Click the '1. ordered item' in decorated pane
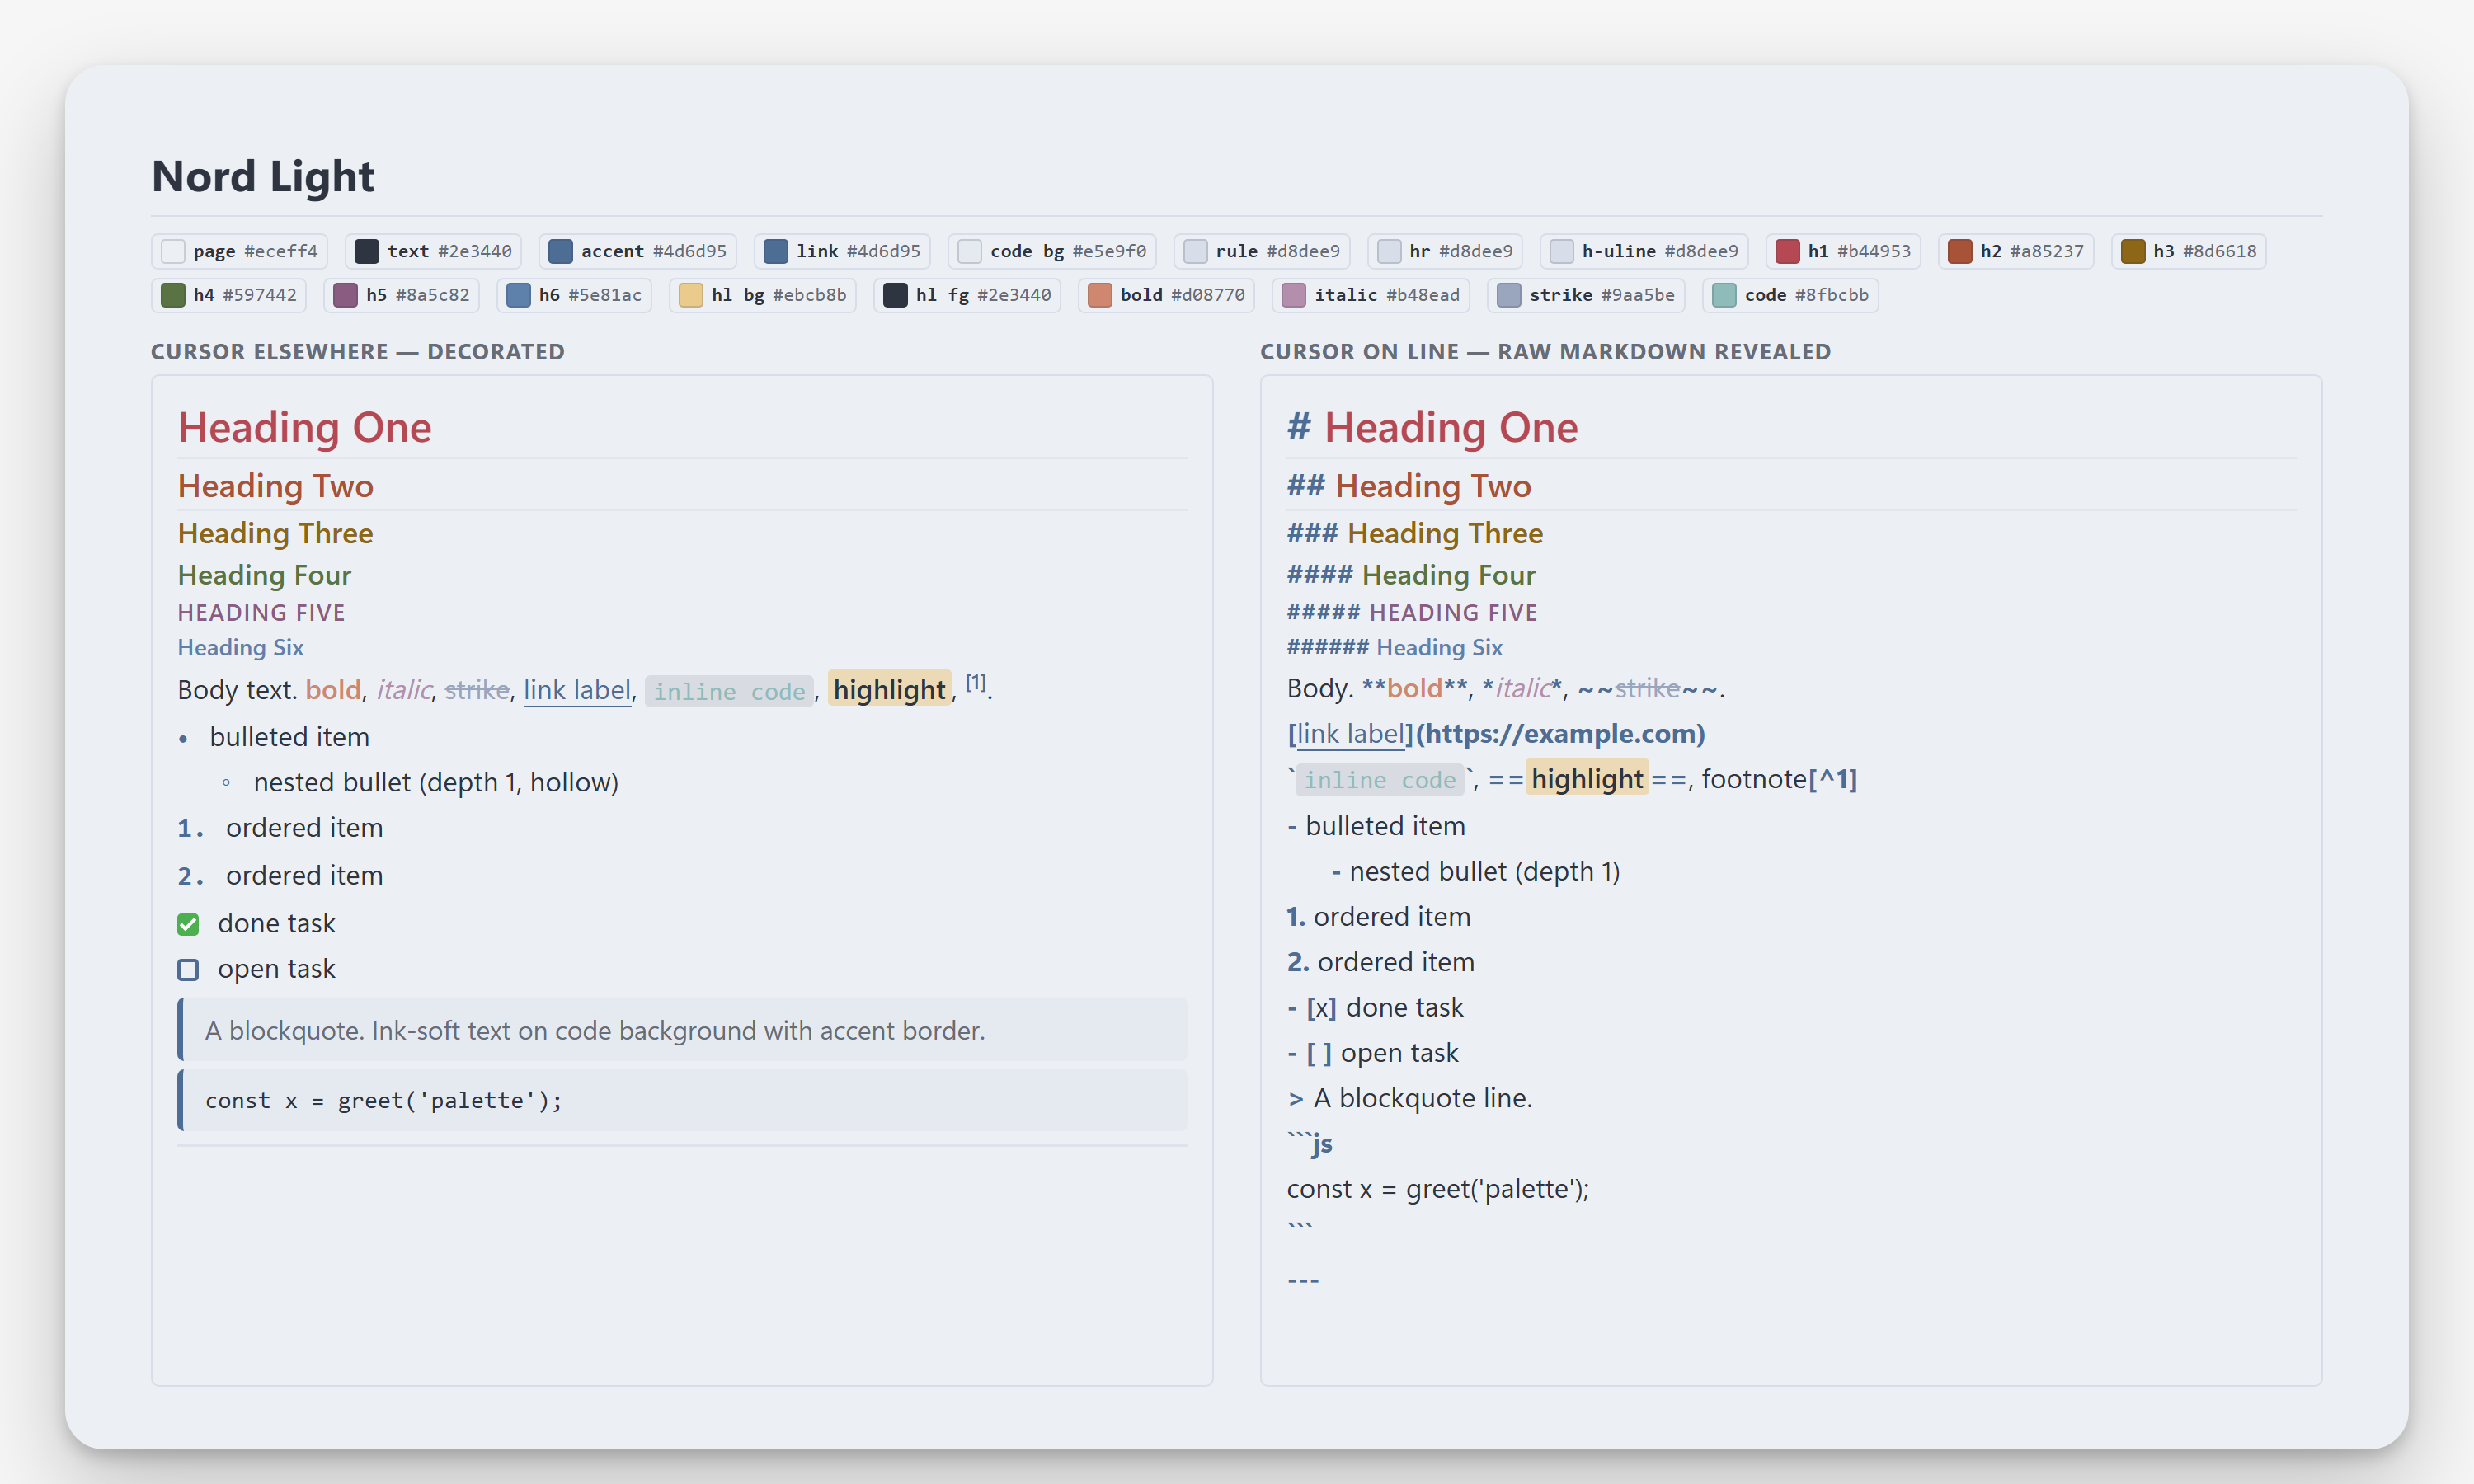This screenshot has width=2474, height=1484. click(280, 828)
